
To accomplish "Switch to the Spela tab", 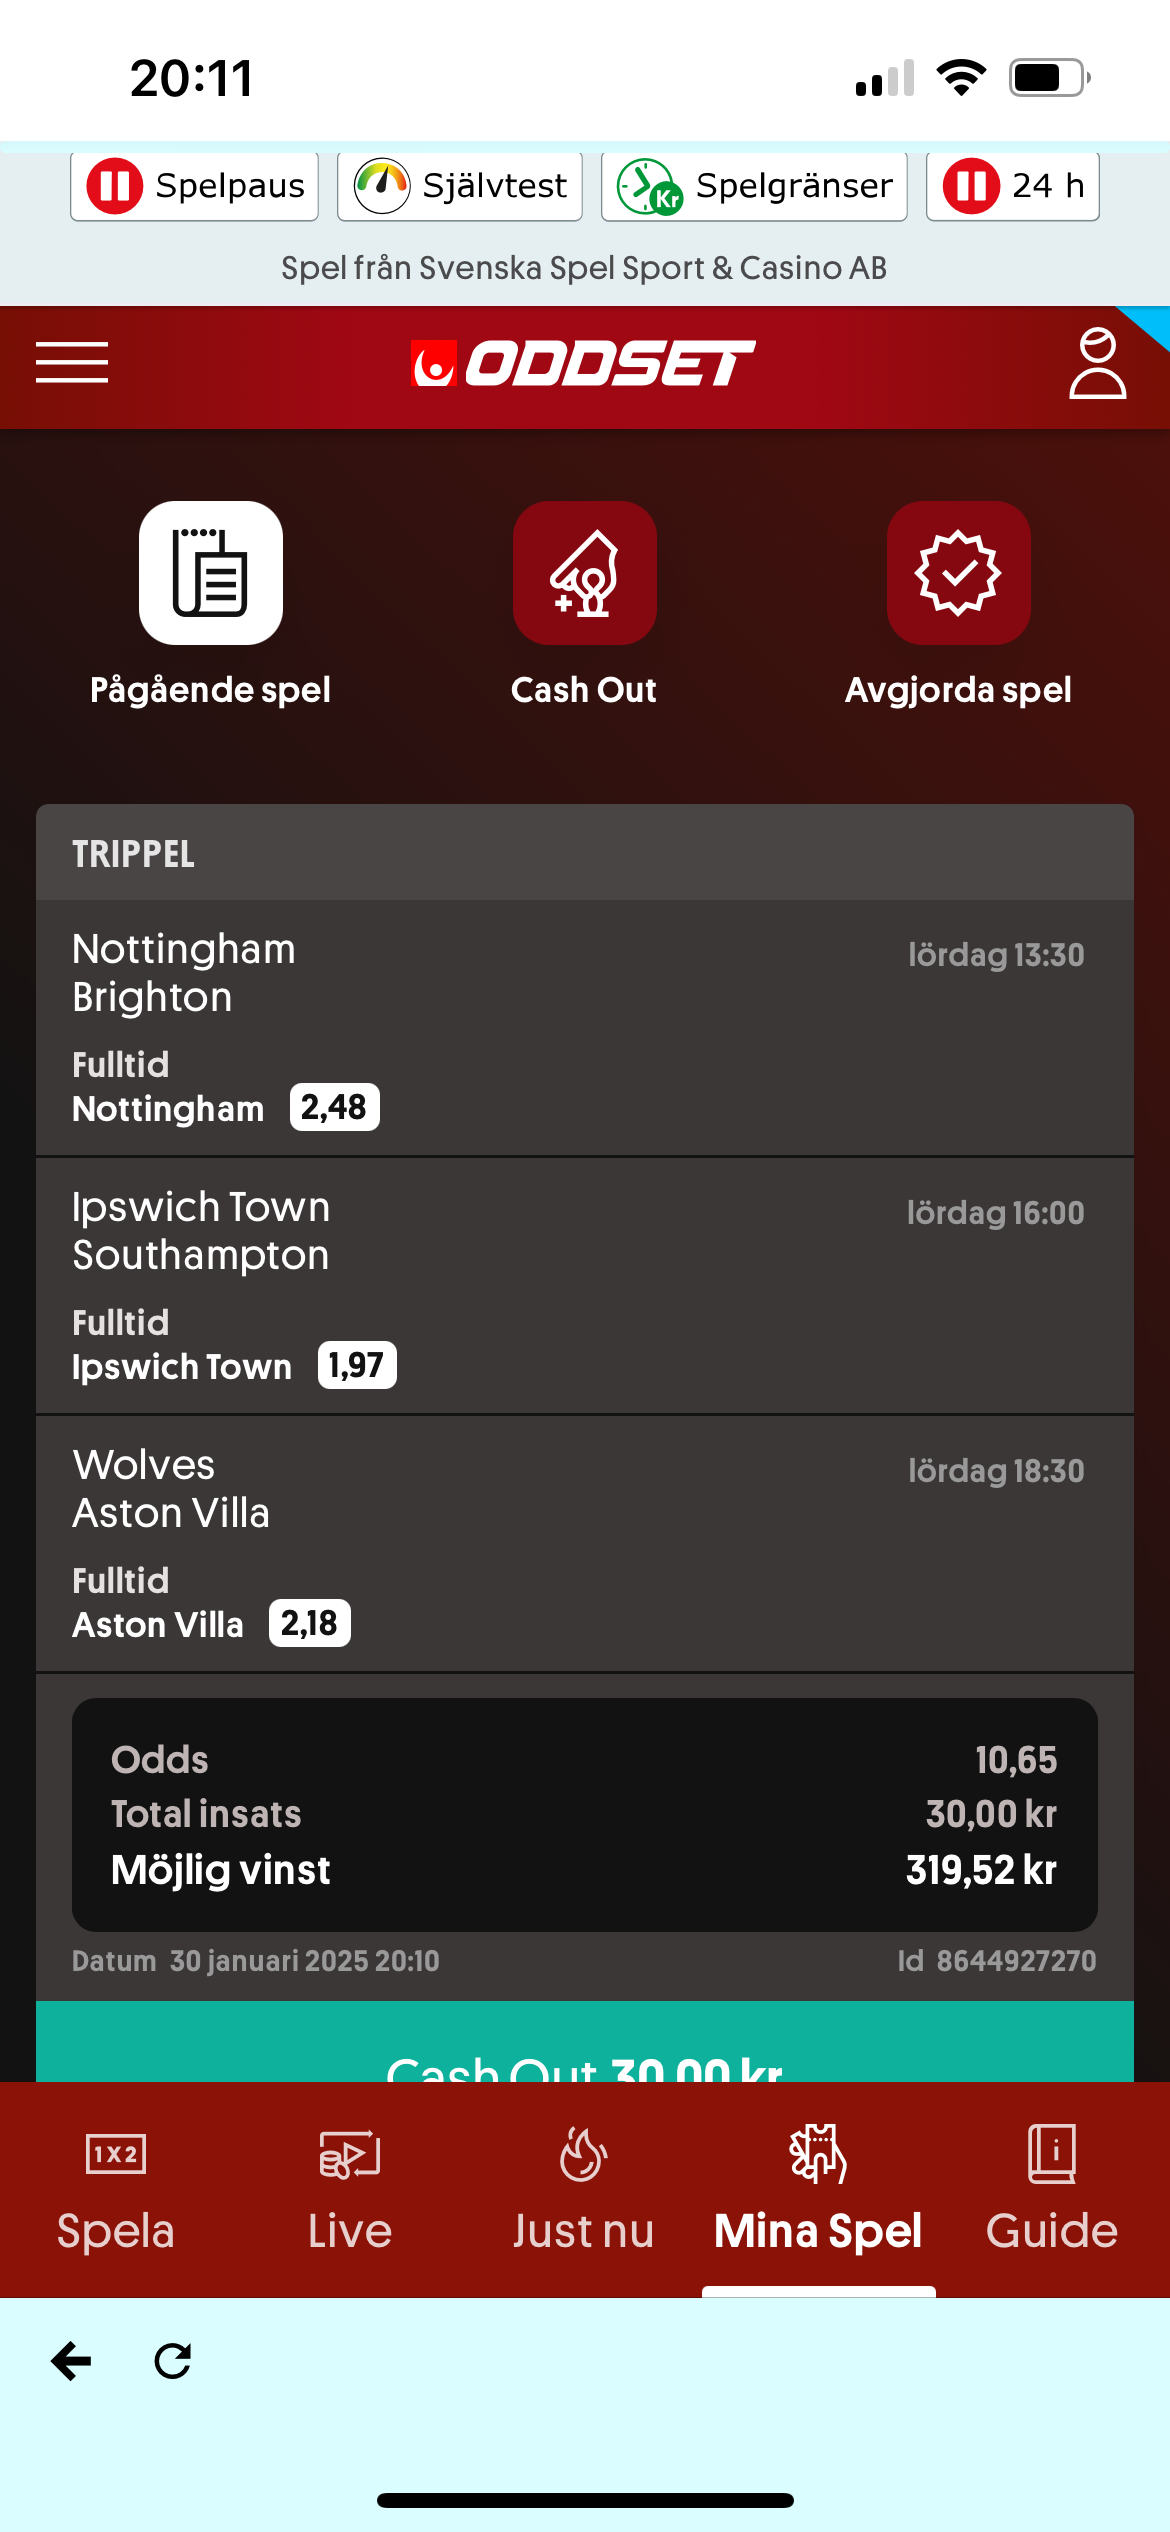I will 116,2190.
